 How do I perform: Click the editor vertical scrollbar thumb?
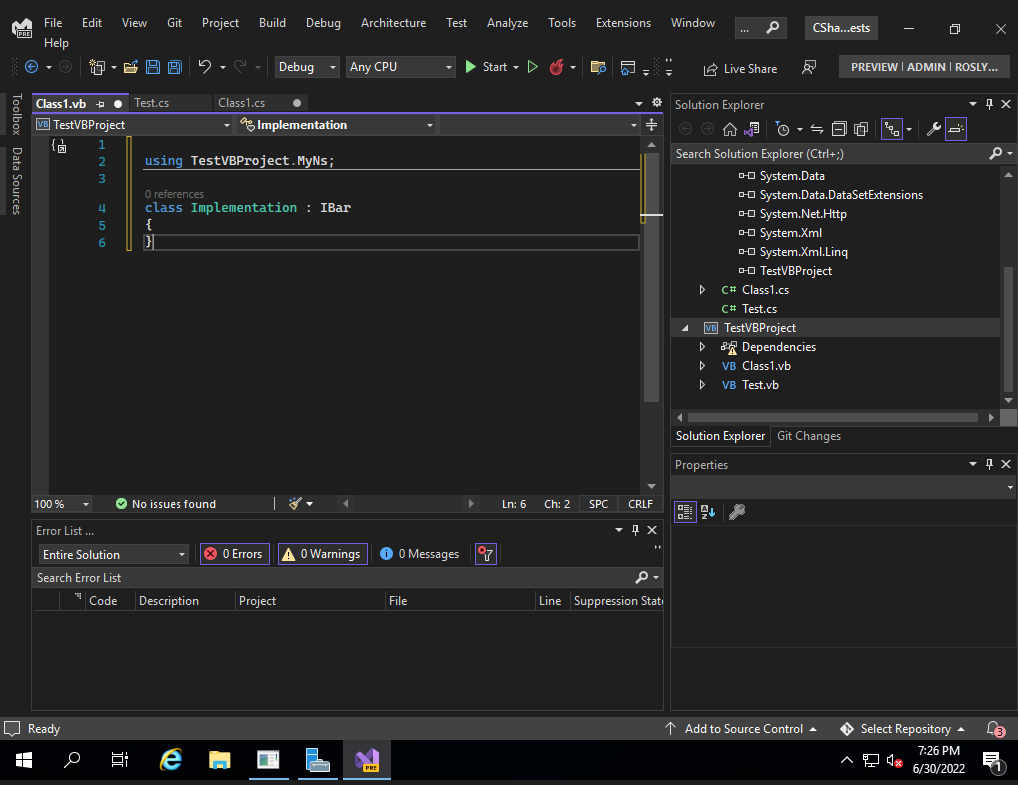point(651,277)
